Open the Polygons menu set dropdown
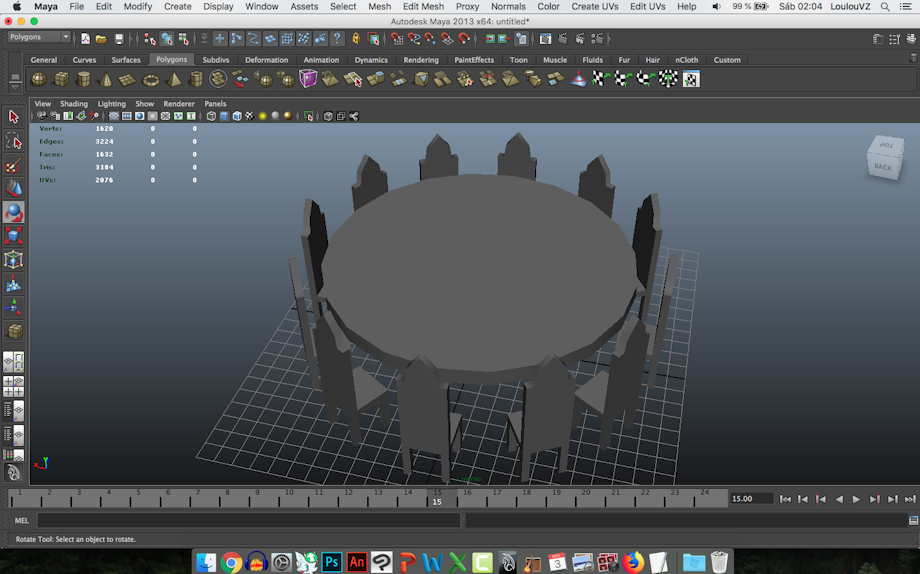Screen dimensions: 920x574 click(x=40, y=38)
